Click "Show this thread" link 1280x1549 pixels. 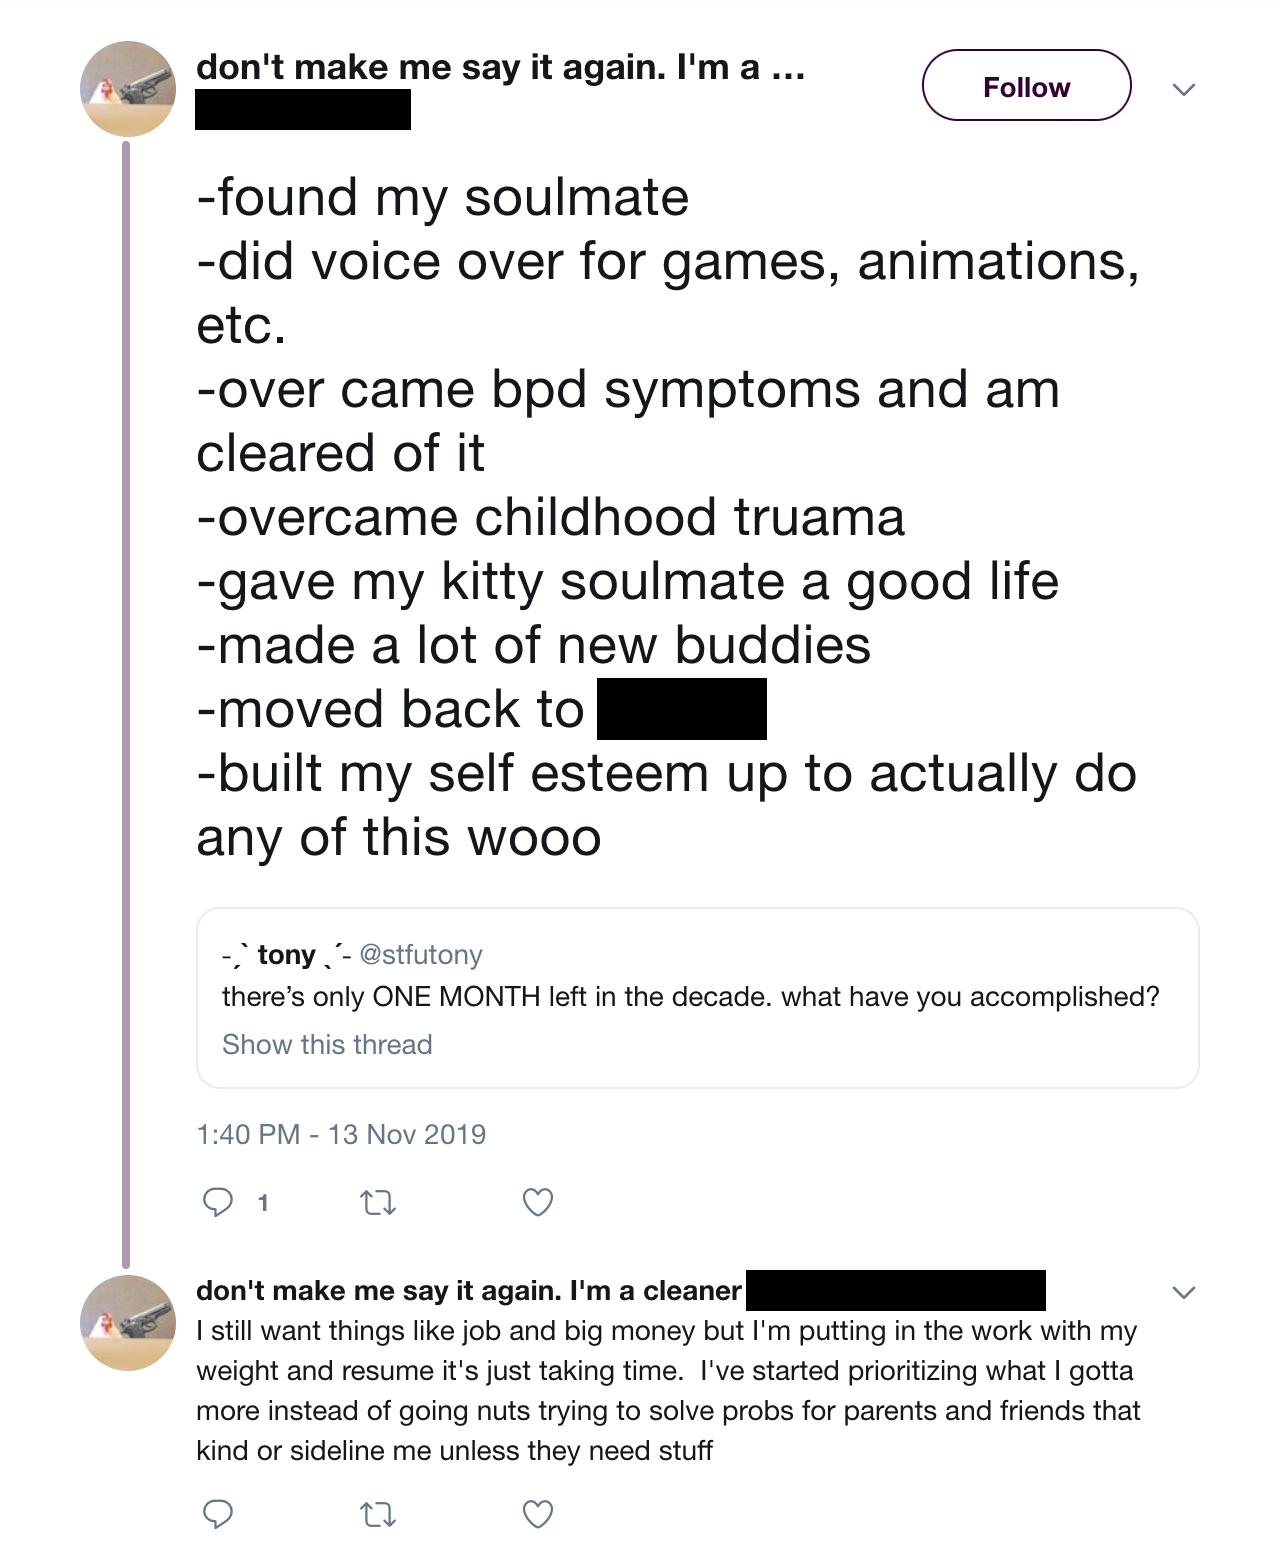[x=327, y=1044]
